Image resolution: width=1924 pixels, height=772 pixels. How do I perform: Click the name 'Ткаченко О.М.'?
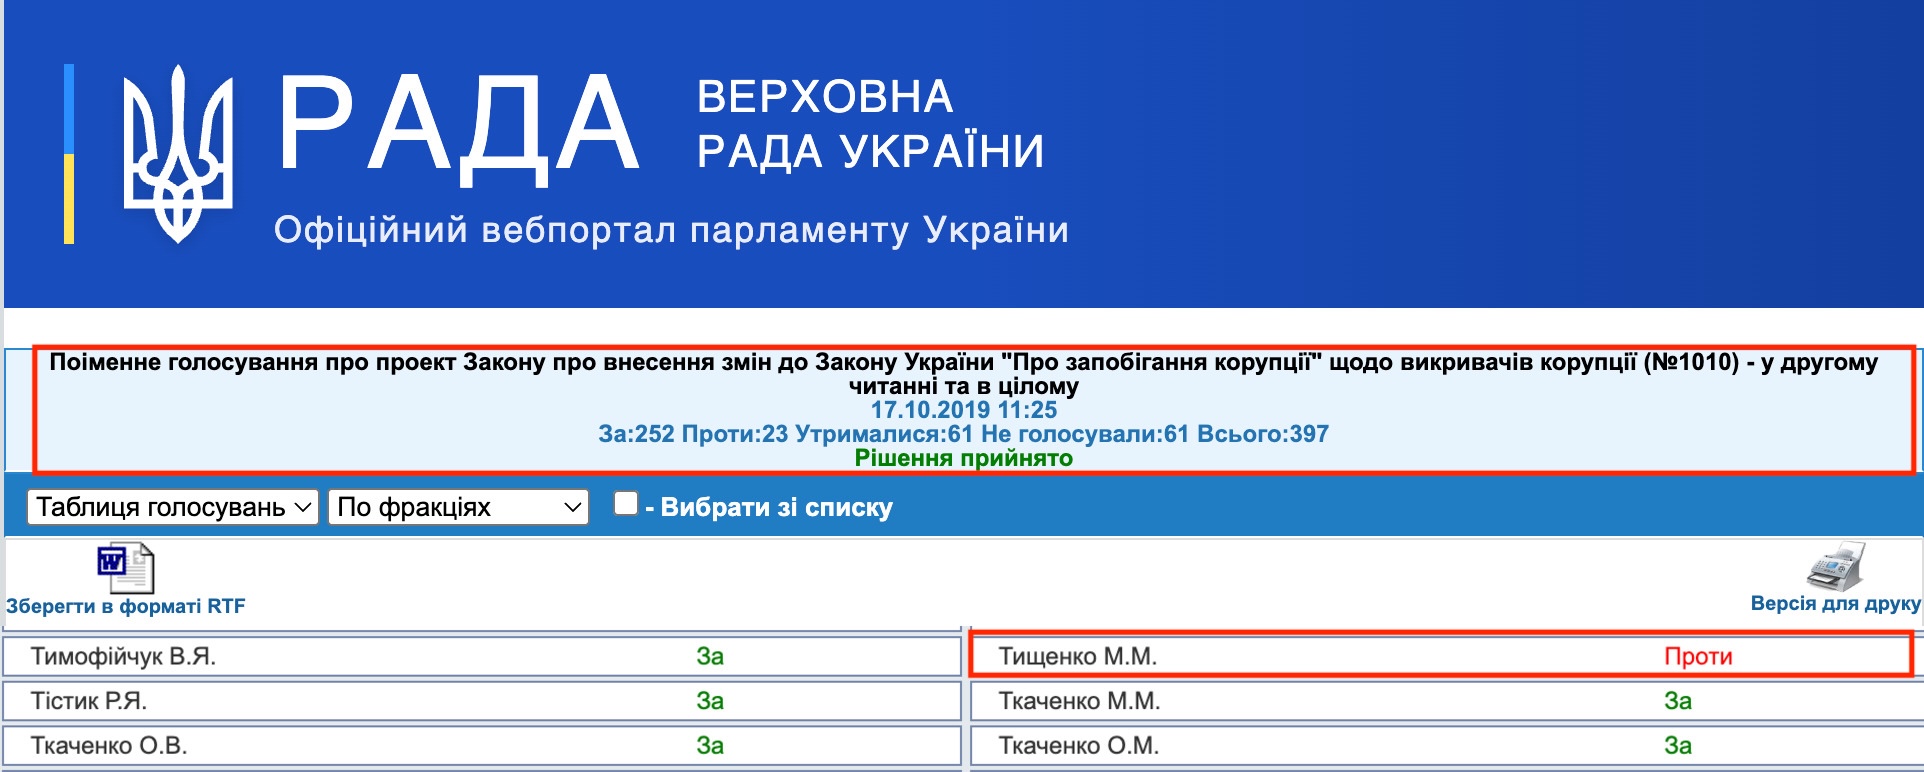[x=1079, y=746]
